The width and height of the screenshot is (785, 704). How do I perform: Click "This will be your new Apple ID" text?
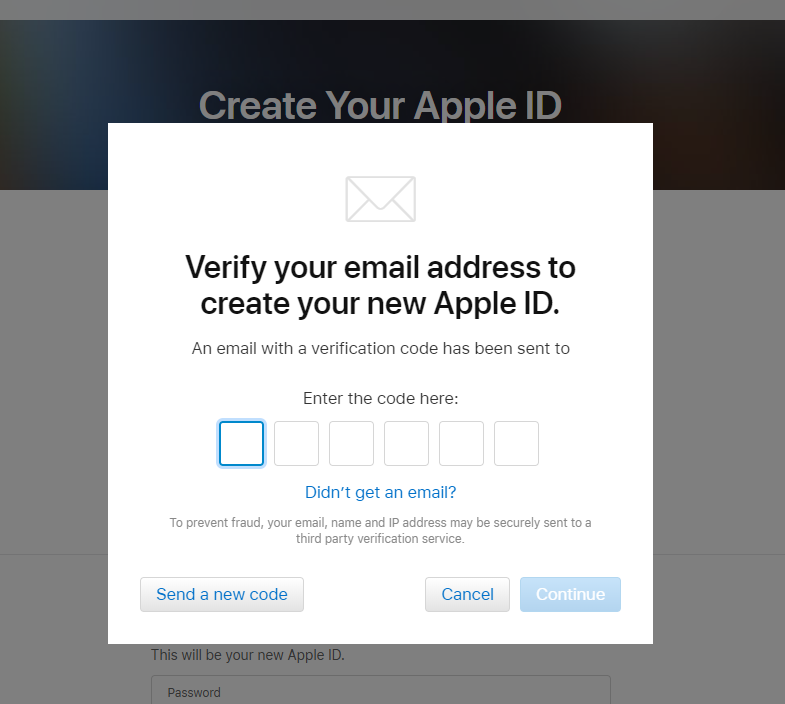(x=248, y=655)
